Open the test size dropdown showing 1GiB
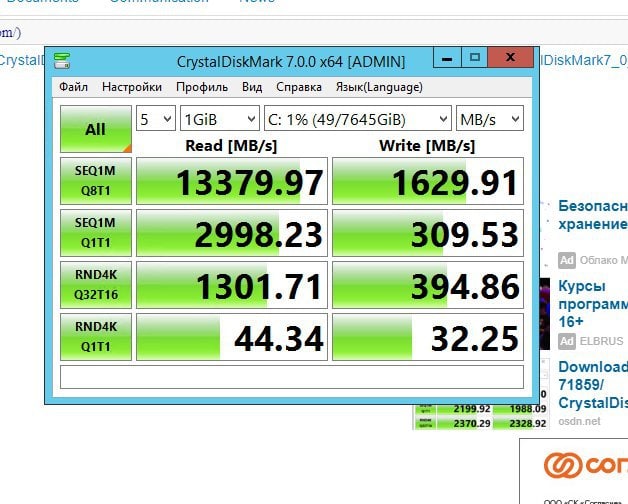Viewport: 628px width, 504px height. coord(219,118)
